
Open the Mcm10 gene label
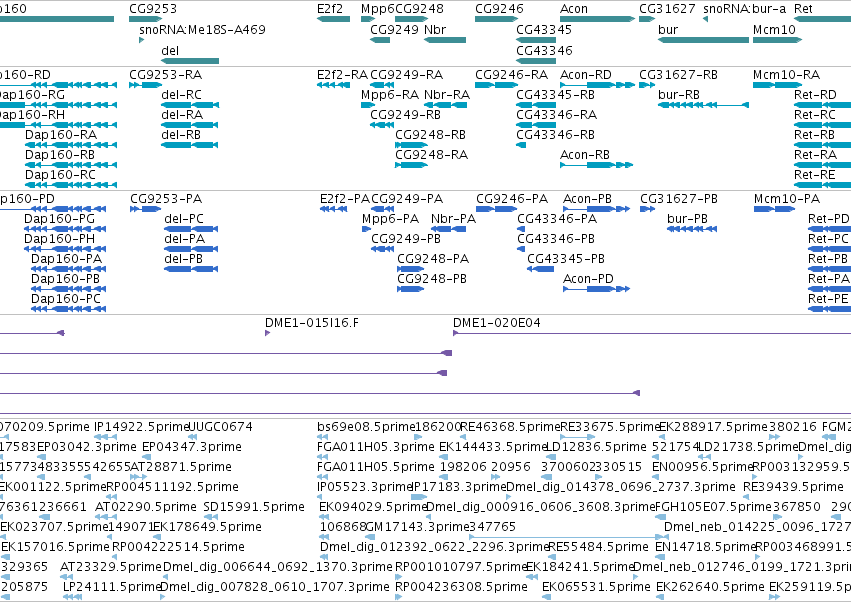774,29
